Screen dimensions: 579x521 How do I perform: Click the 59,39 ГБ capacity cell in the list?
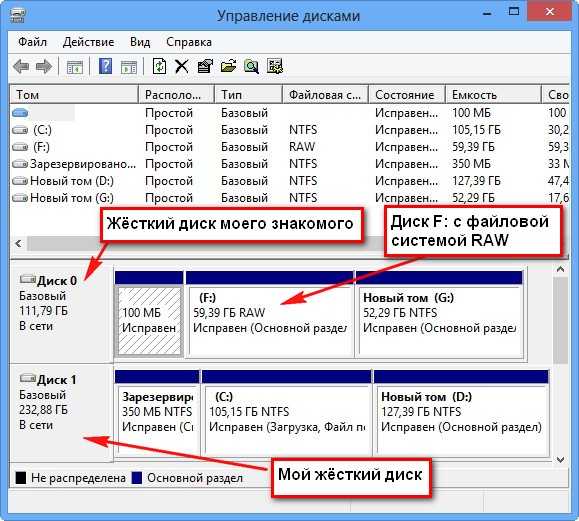pyautogui.click(x=473, y=147)
